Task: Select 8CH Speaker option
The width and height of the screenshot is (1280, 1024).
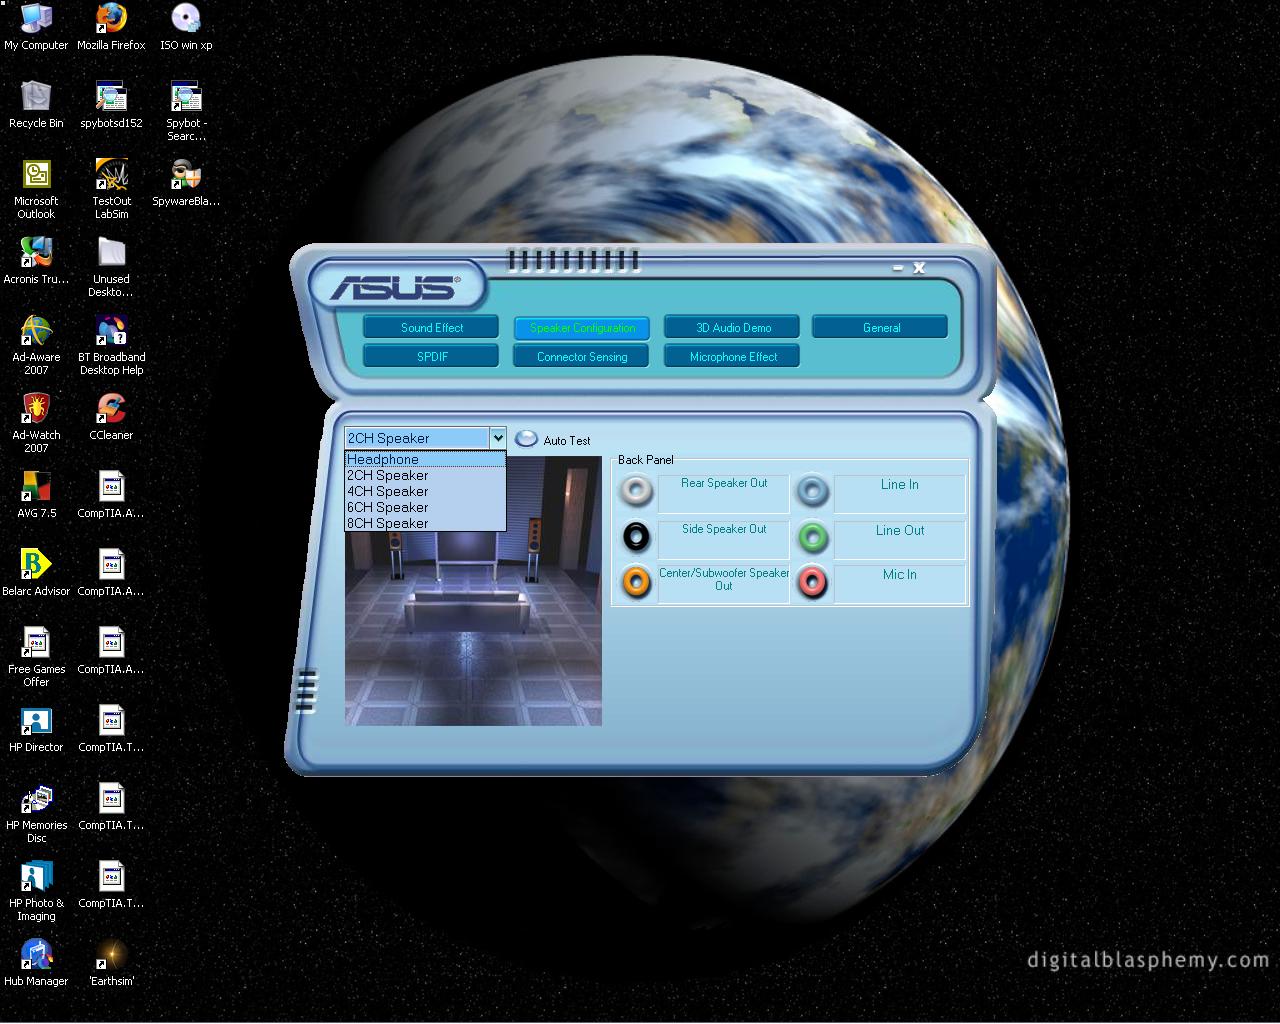Action: pos(425,523)
